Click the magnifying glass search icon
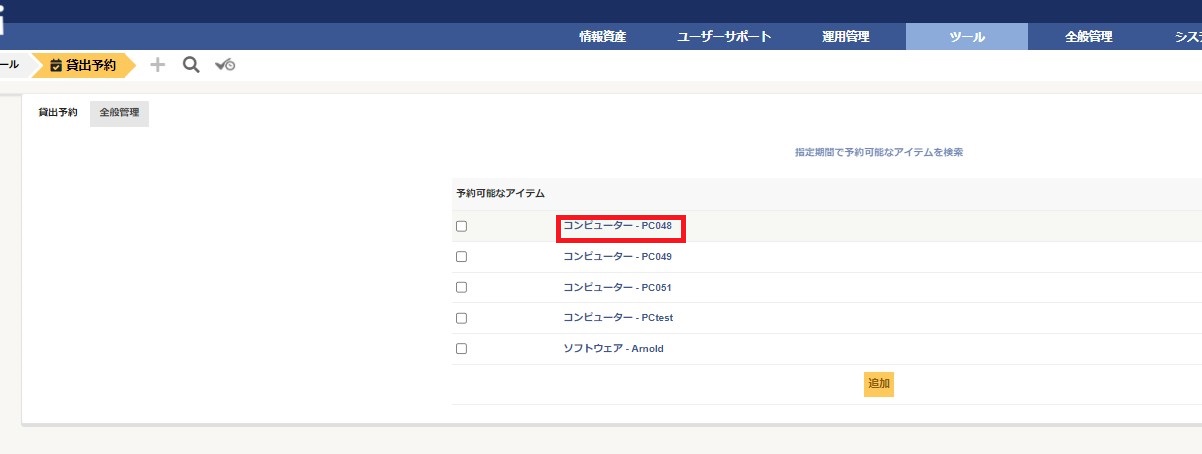This screenshot has width=1202, height=454. point(191,65)
